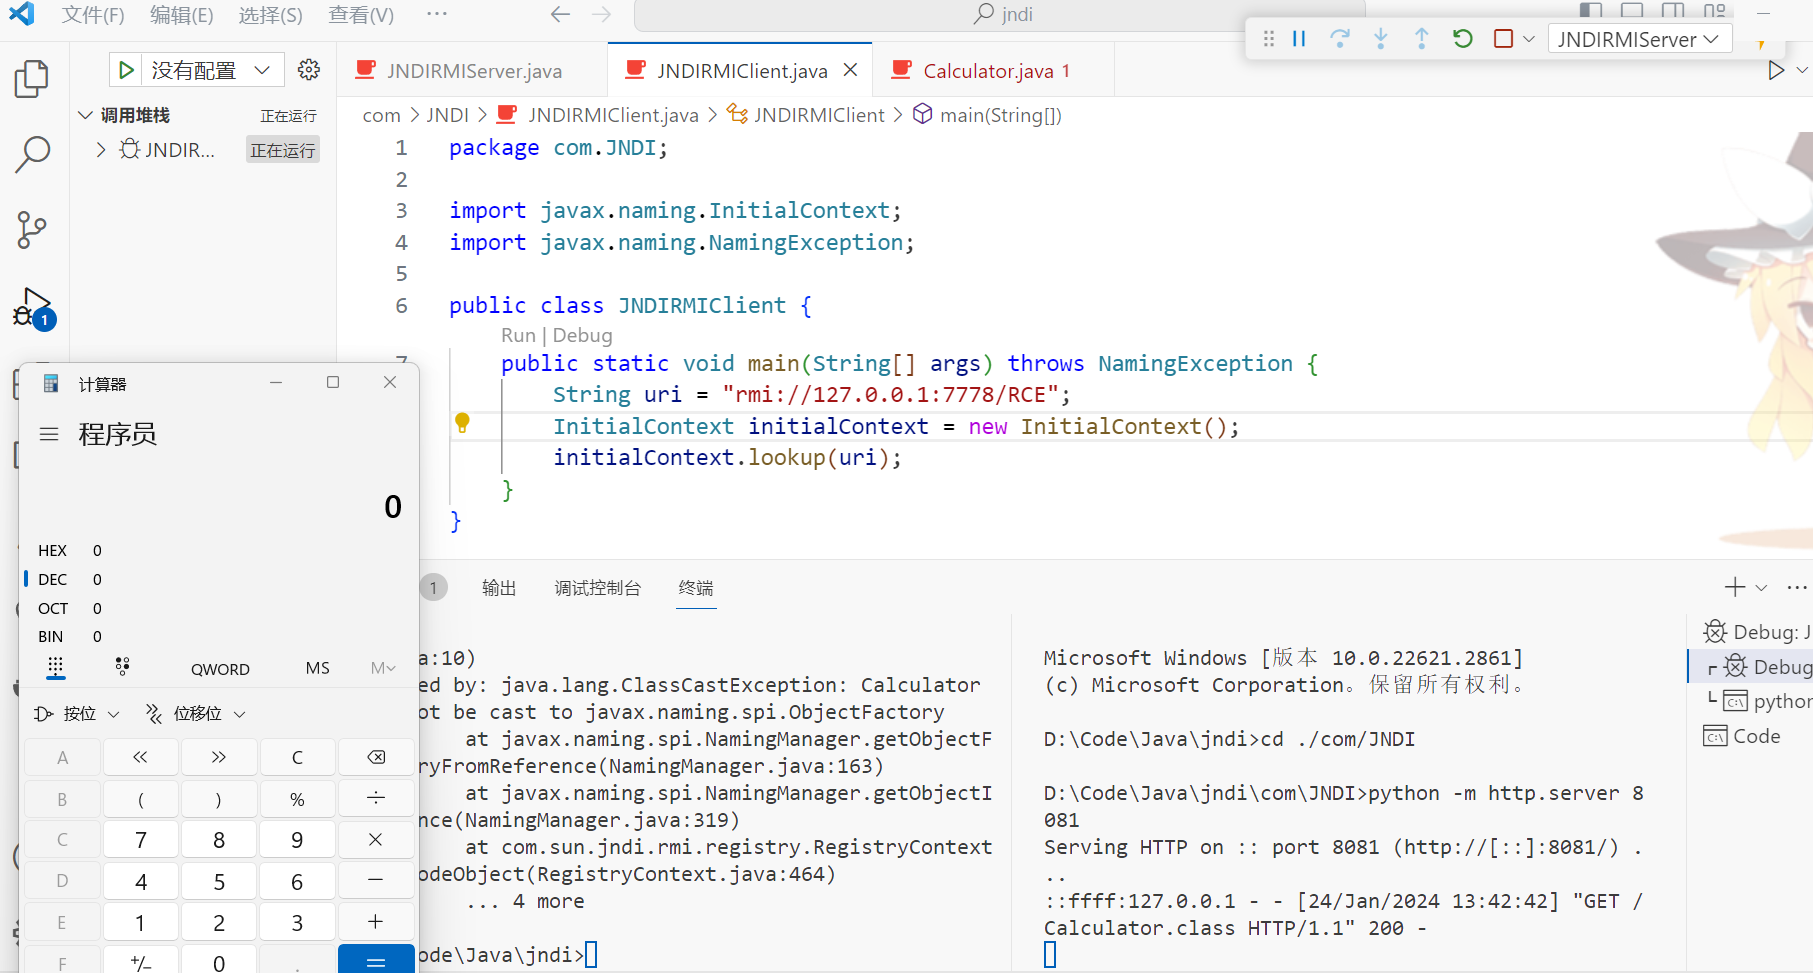Open the run button dropdown in editor title

(x=1801, y=70)
